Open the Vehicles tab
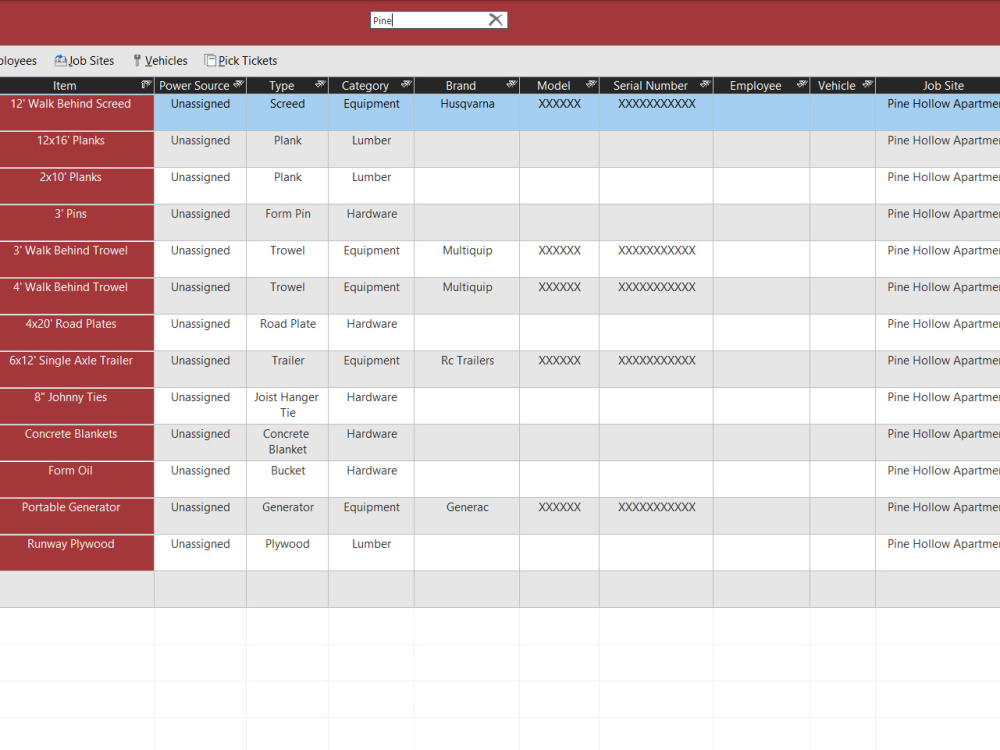This screenshot has width=1000, height=750. 160,61
